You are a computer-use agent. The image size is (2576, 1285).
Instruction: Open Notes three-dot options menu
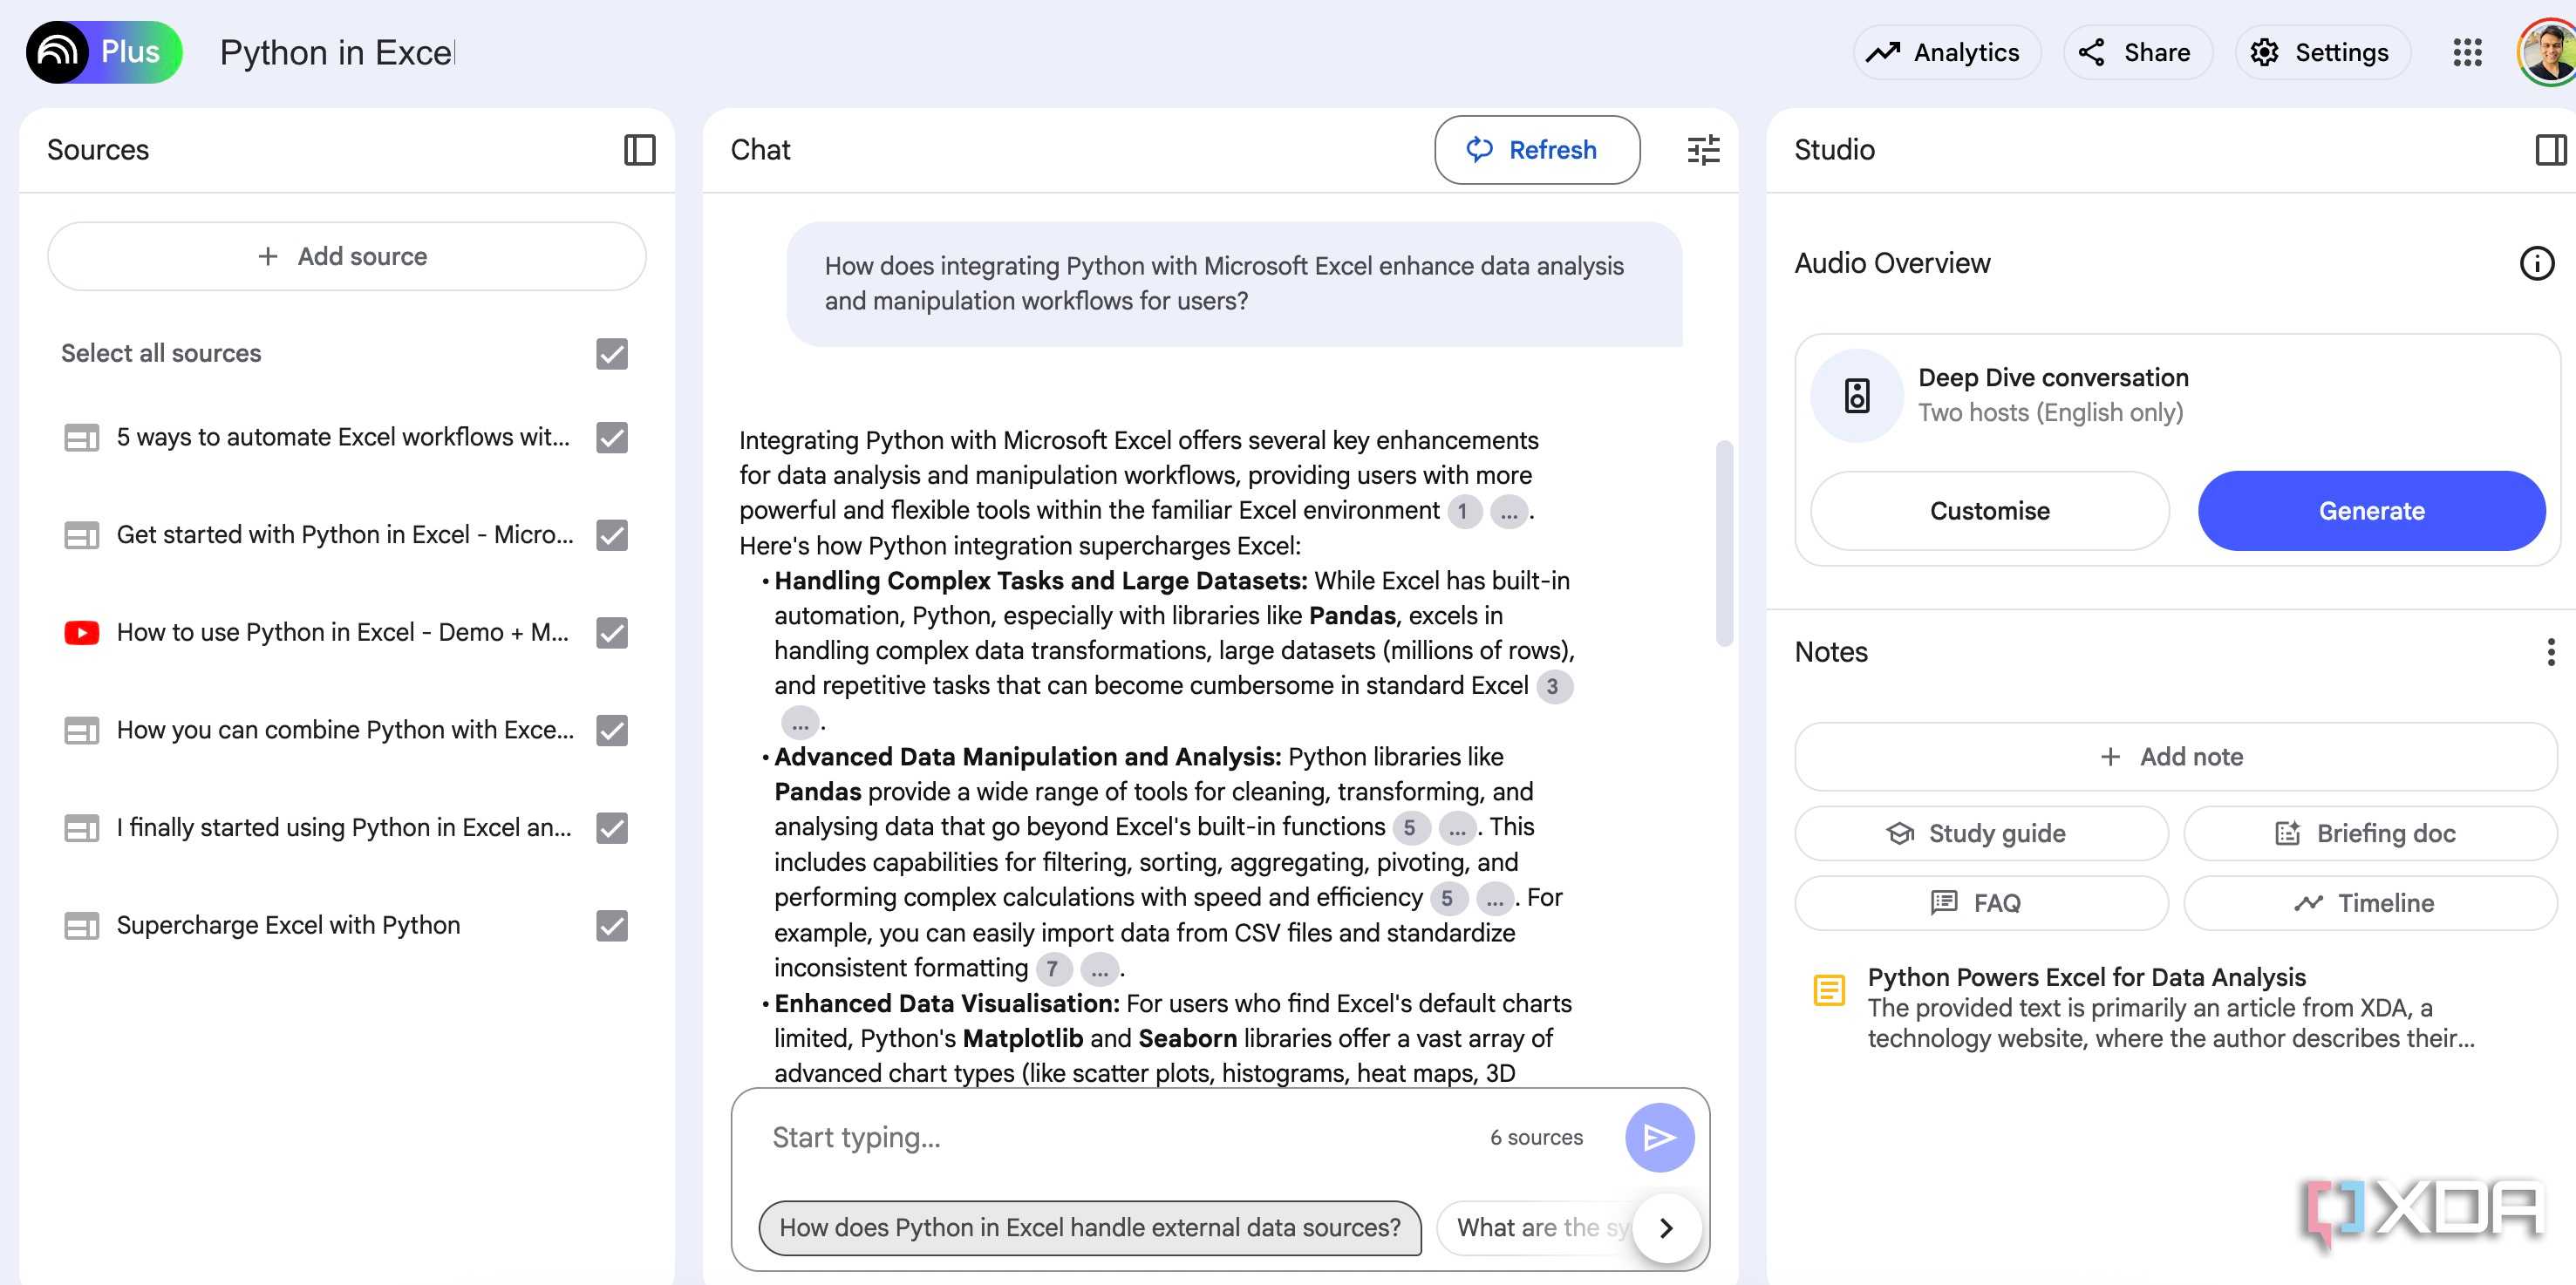click(x=2550, y=652)
